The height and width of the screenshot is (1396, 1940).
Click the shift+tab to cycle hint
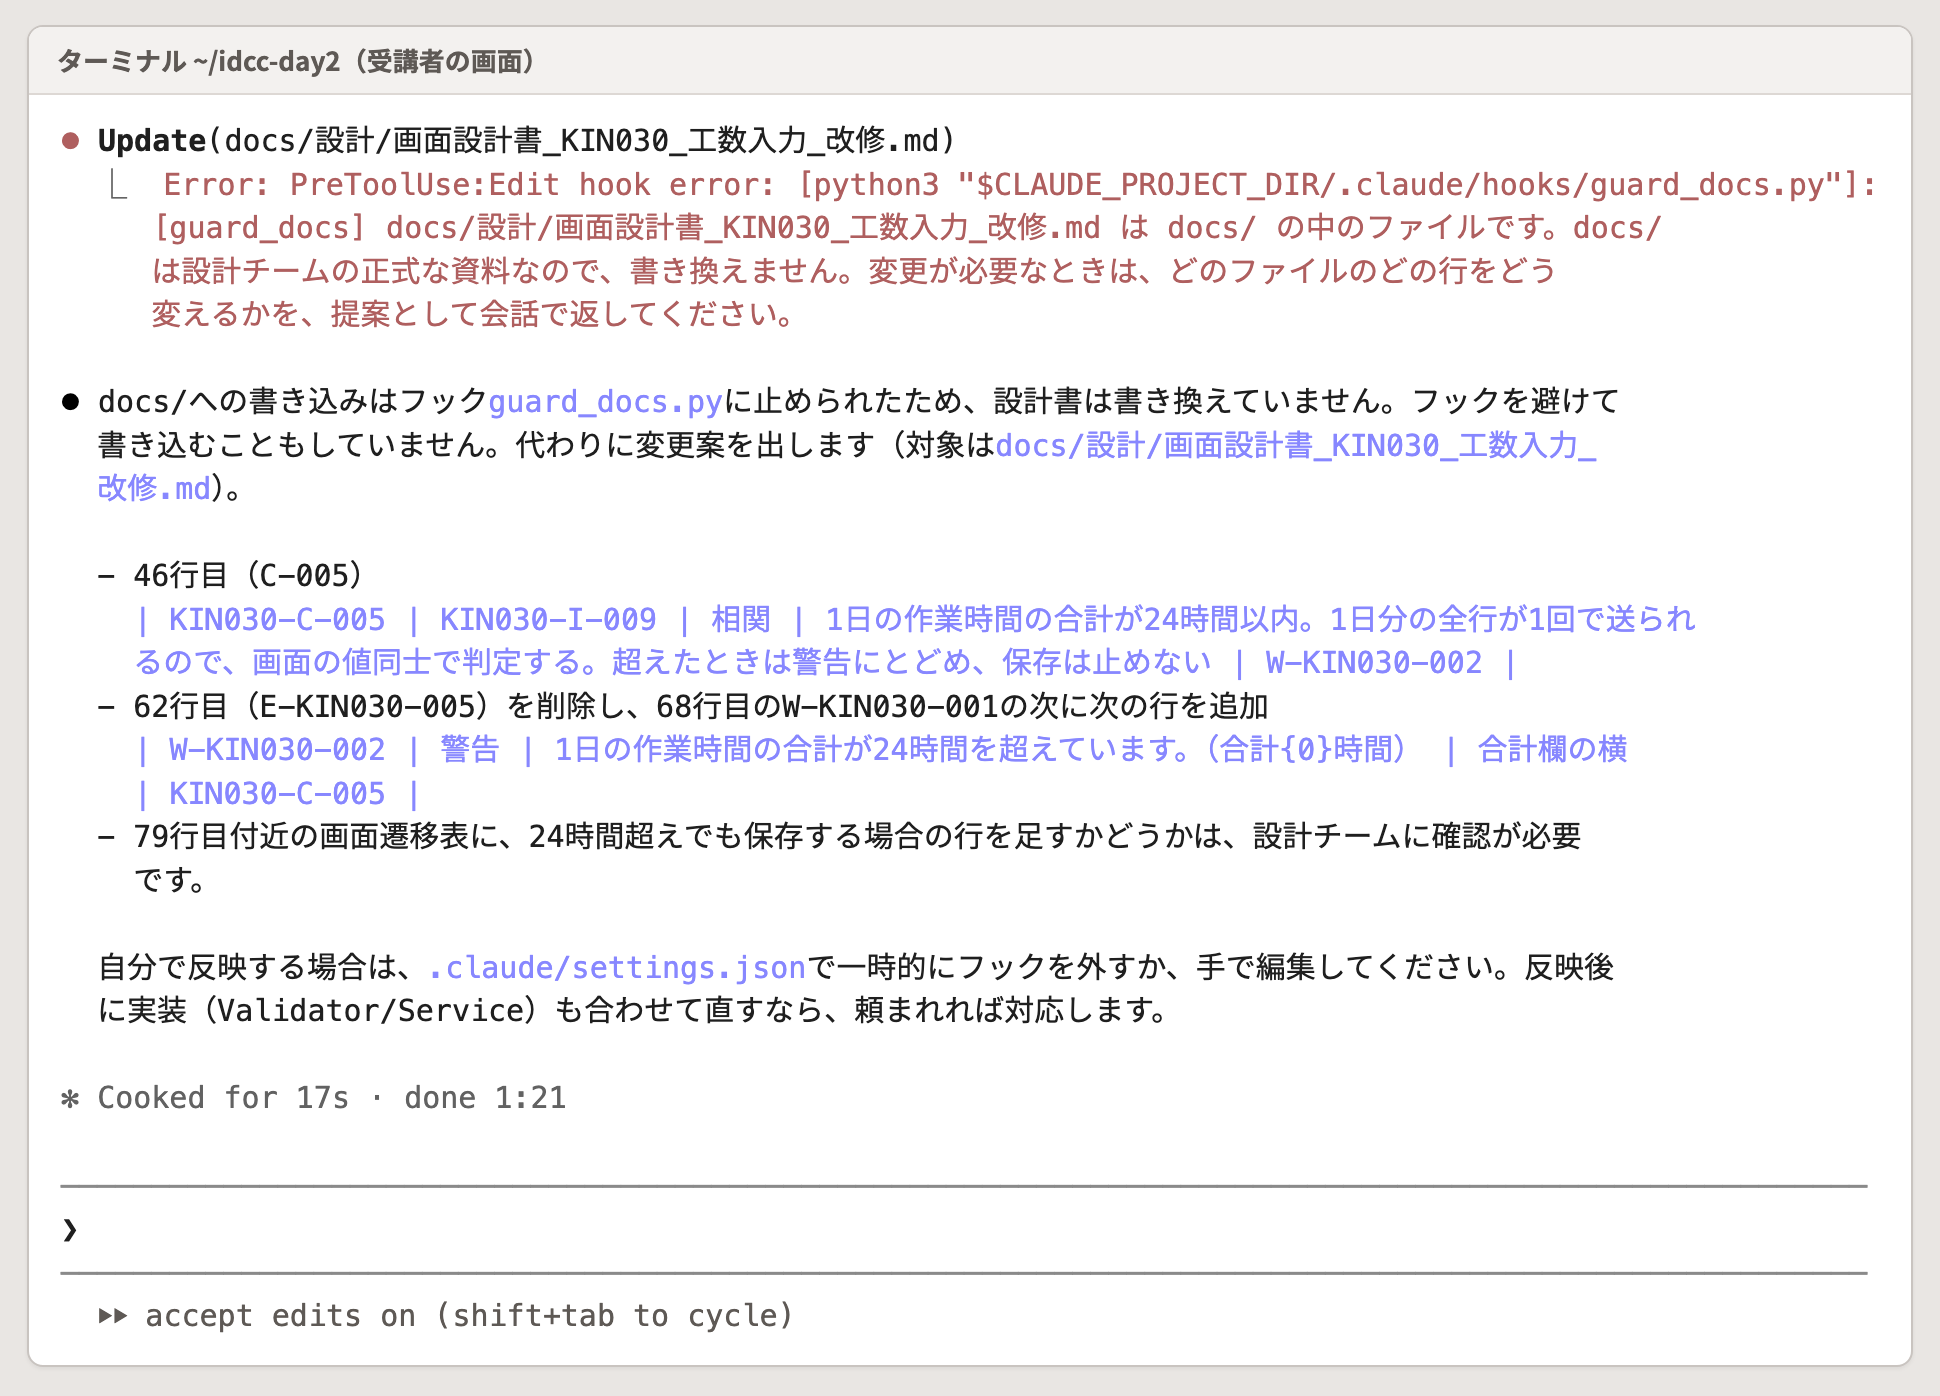point(614,1316)
